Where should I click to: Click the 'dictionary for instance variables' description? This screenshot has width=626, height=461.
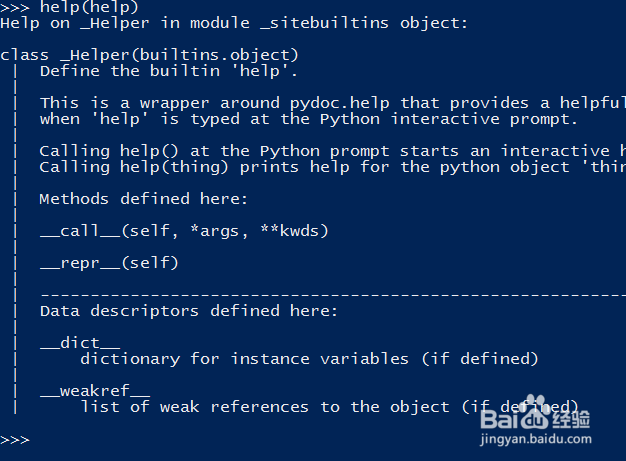pyautogui.click(x=309, y=359)
